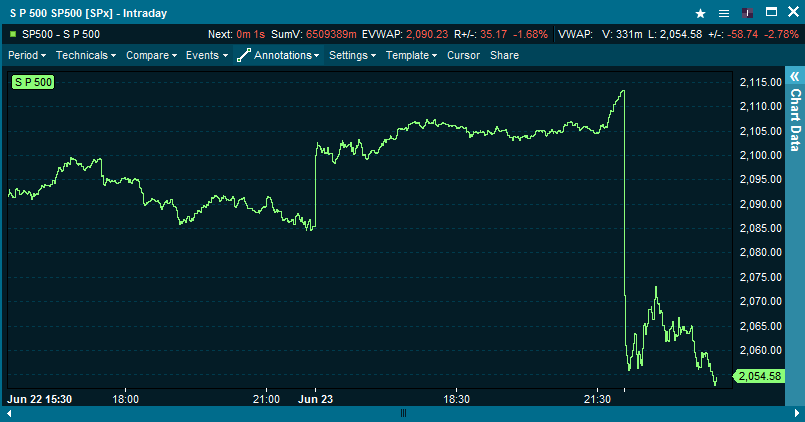Screen dimensions: 805x422
Task: Click scroll right arrow on bottom scrollbar
Action: point(797,413)
